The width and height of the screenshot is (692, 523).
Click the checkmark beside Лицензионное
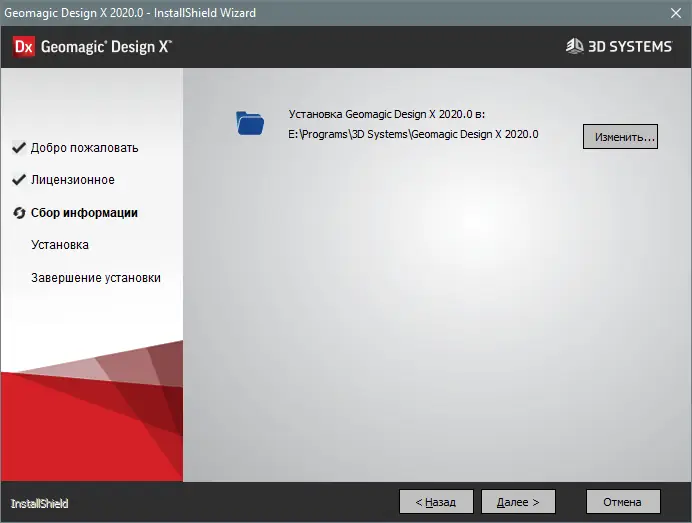19,180
